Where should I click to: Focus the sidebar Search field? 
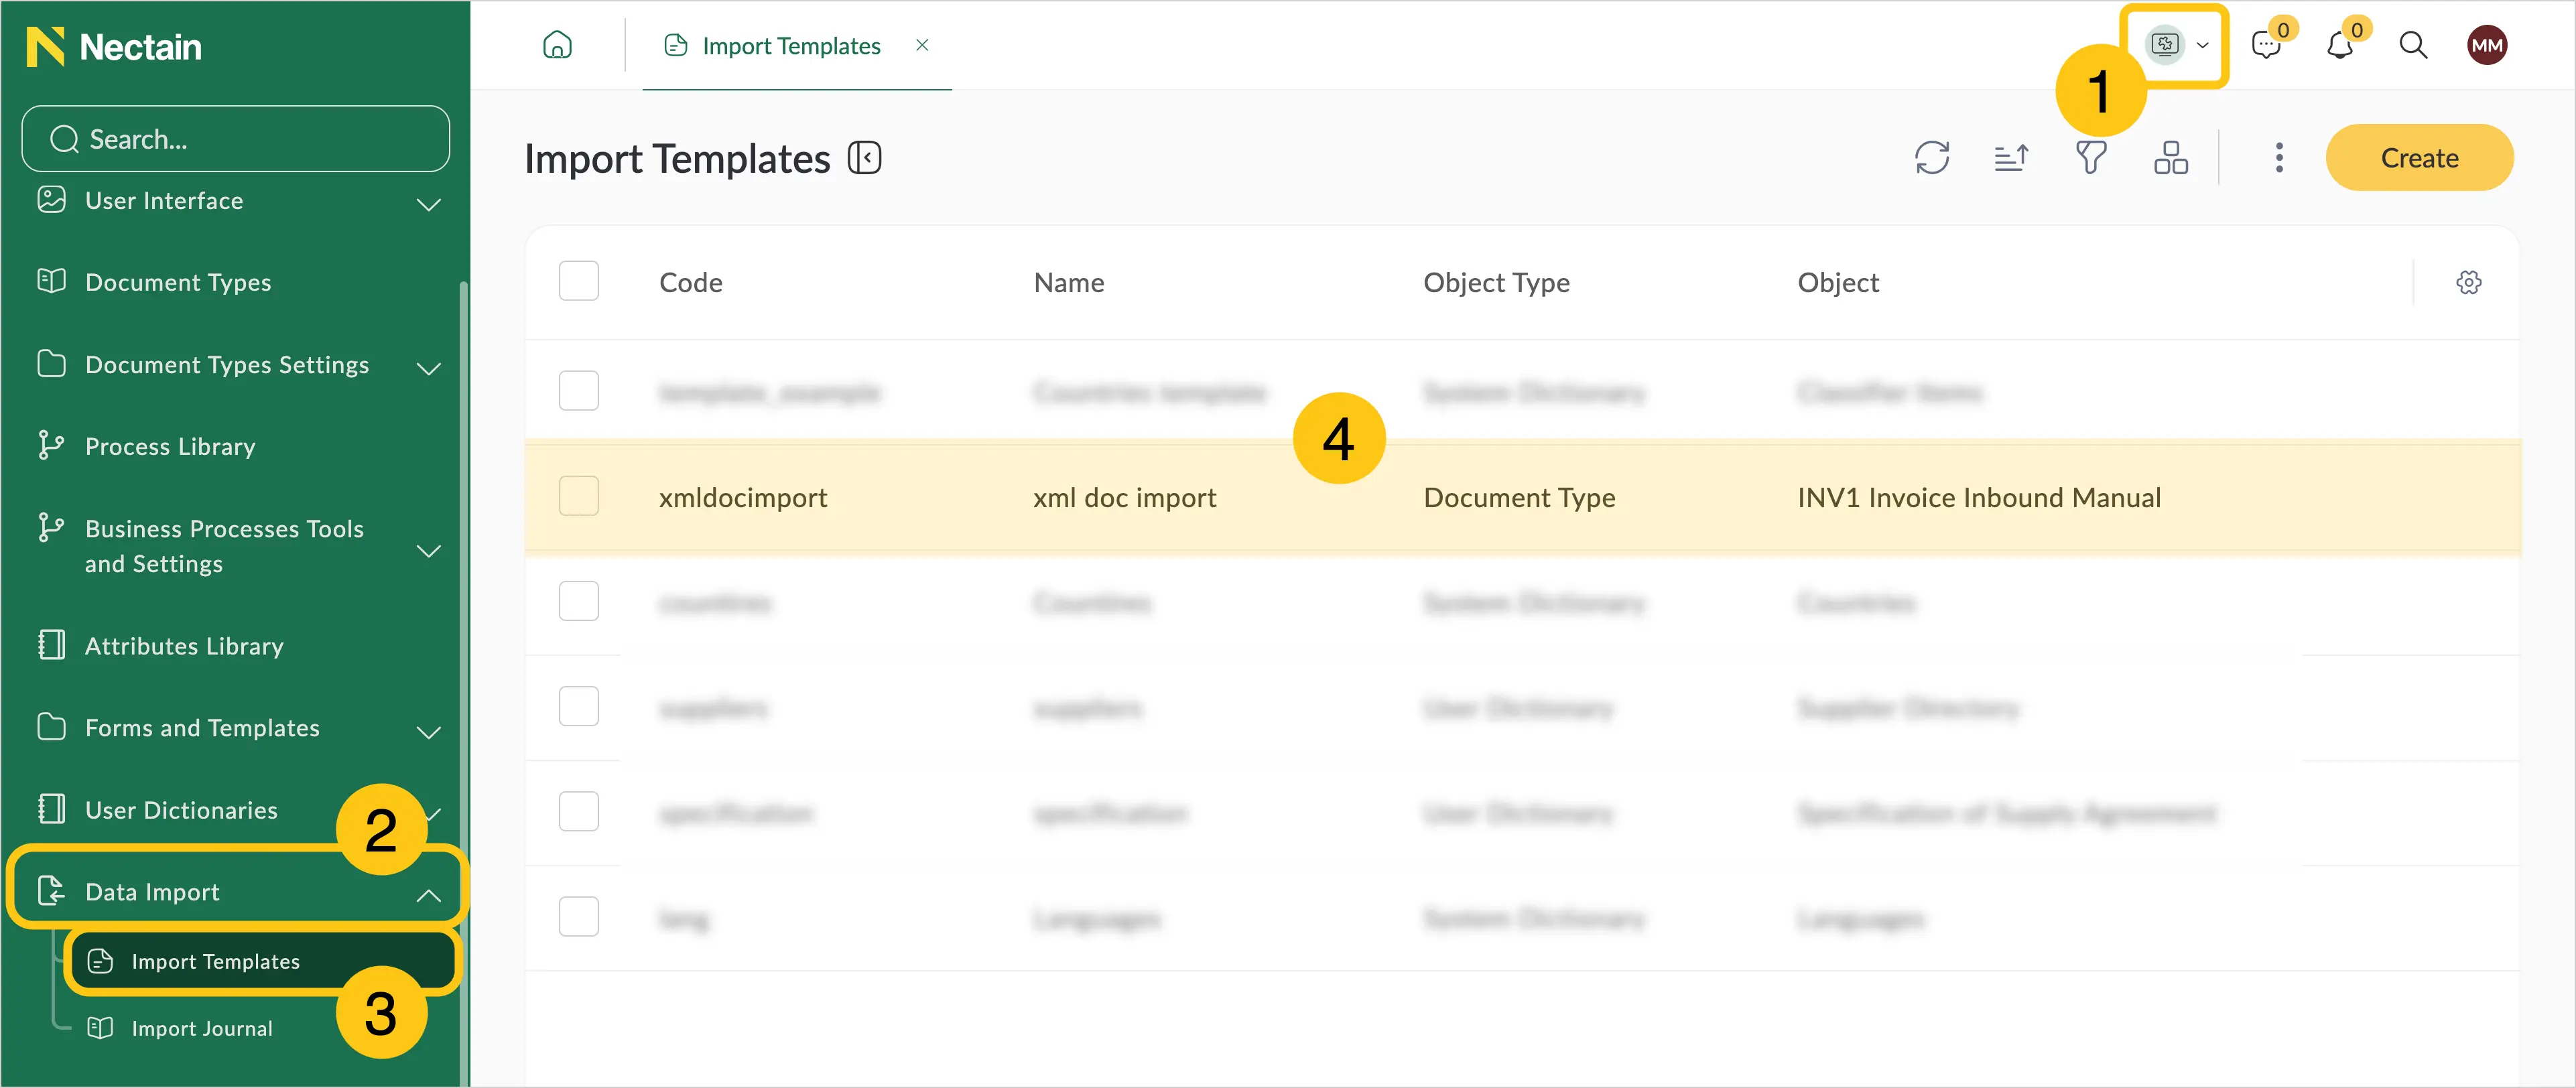236,139
